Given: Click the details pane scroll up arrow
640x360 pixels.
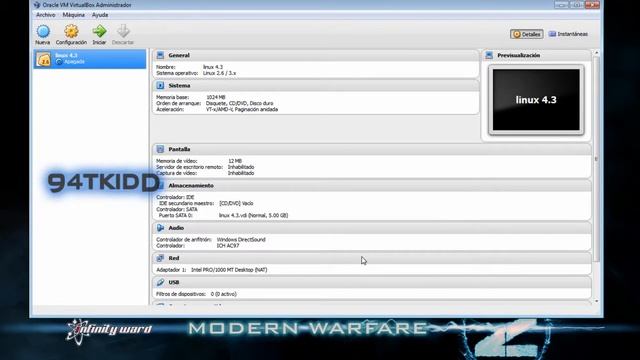Looking at the screenshot, I should [596, 53].
